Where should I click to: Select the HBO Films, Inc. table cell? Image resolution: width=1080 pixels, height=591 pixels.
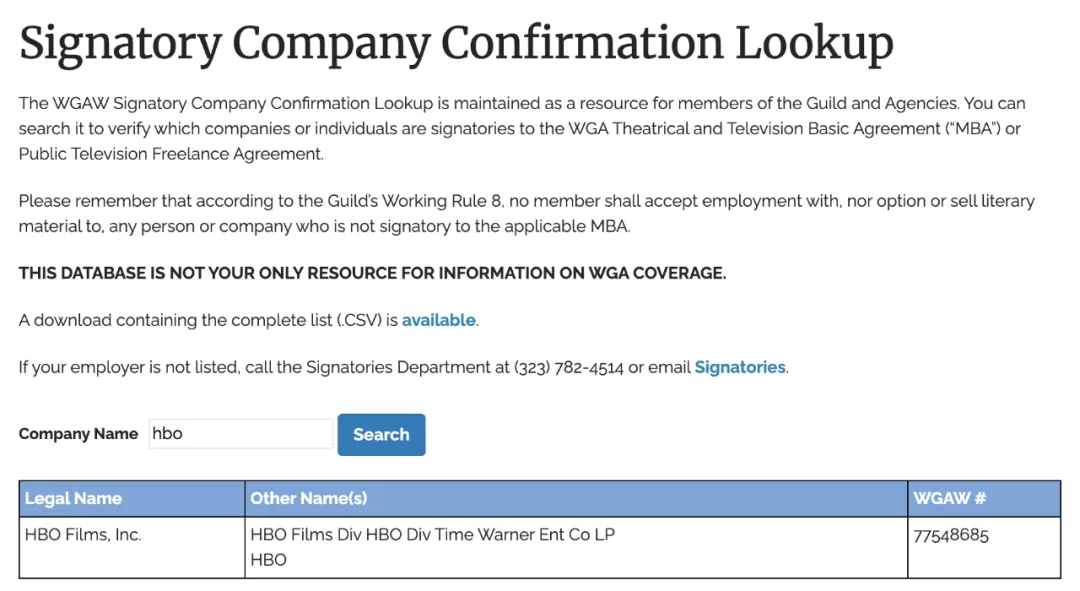coord(83,535)
